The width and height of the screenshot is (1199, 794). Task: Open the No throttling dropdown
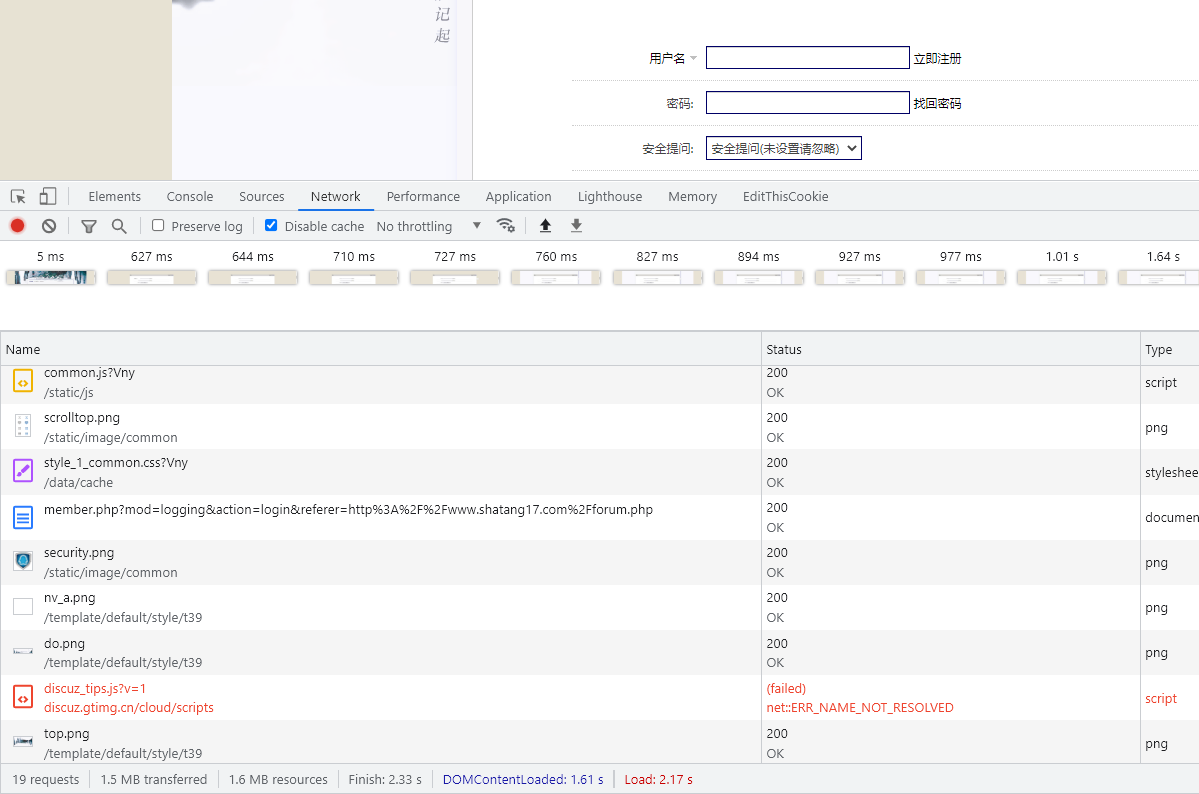(x=428, y=226)
